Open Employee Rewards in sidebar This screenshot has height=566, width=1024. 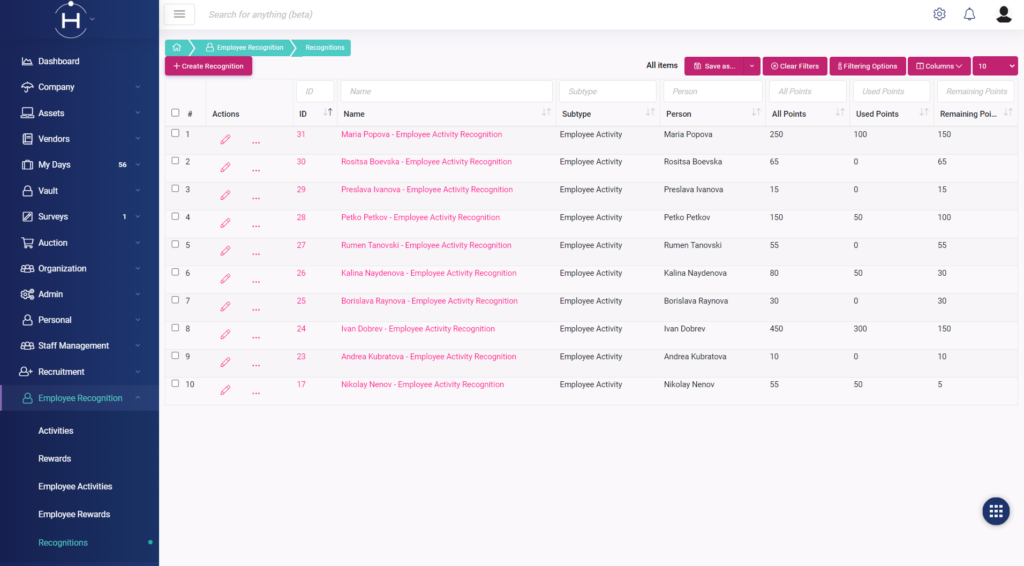tap(74, 514)
